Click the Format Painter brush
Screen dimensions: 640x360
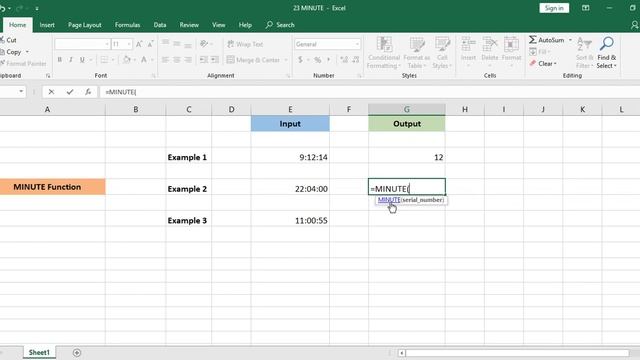click(x=23, y=63)
